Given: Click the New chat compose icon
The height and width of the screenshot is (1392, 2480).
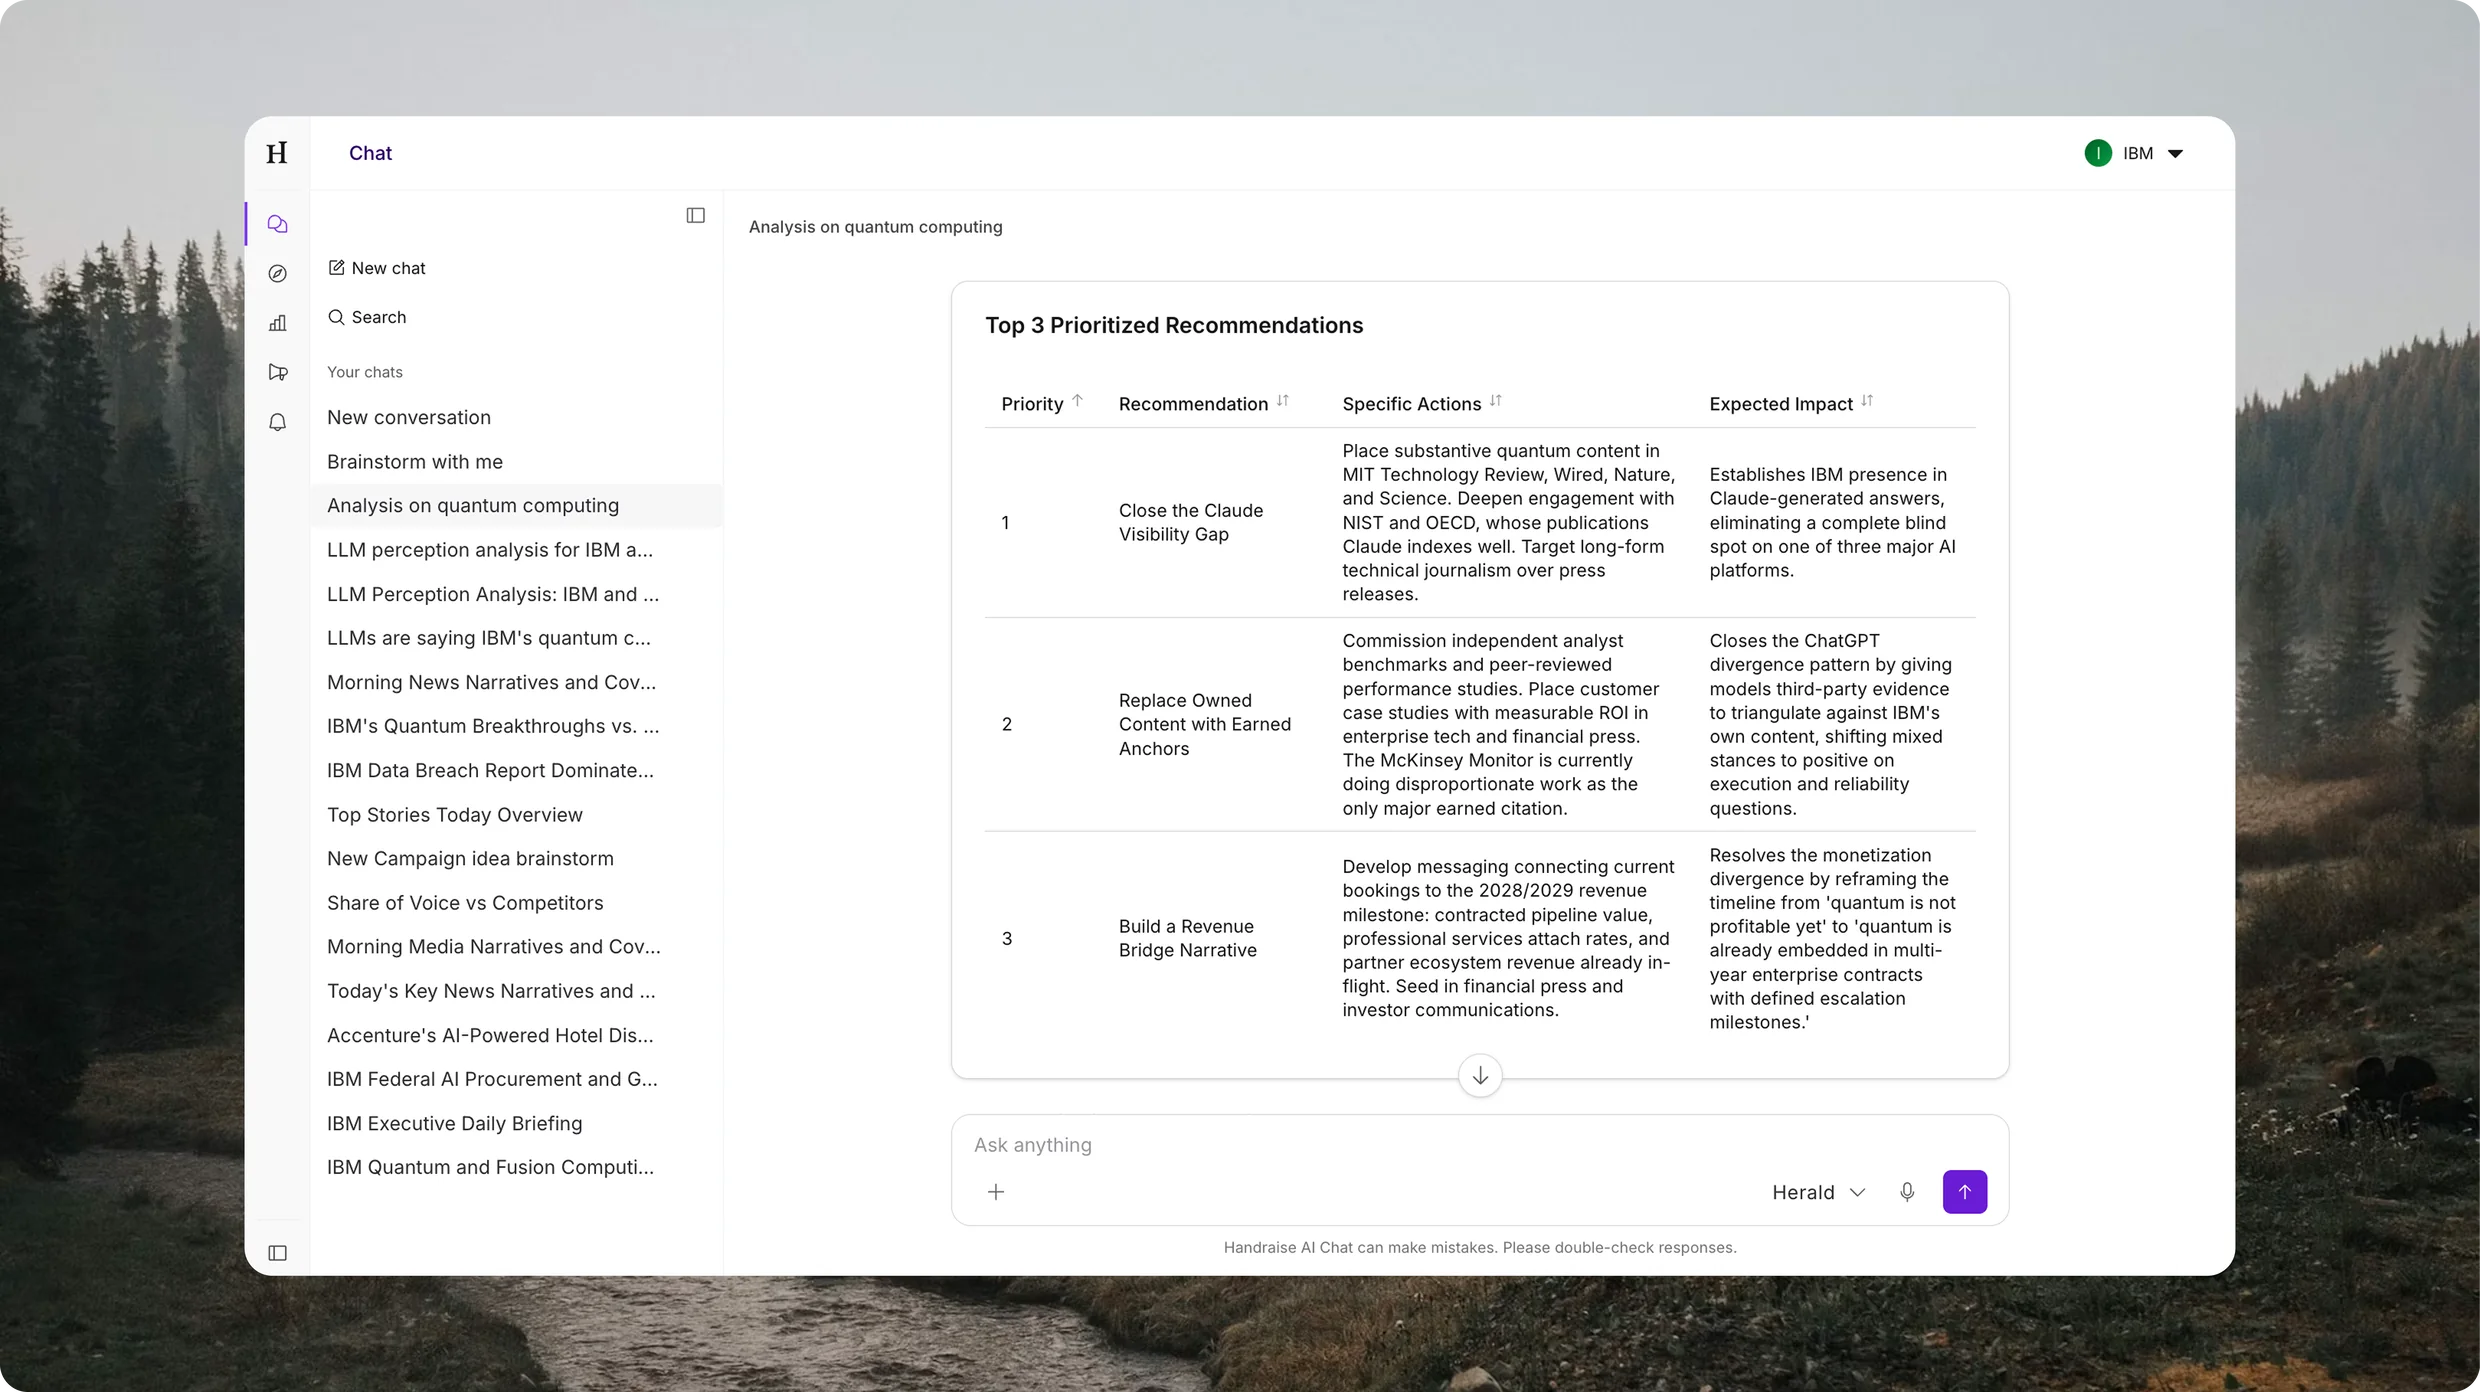Looking at the screenshot, I should 337,267.
